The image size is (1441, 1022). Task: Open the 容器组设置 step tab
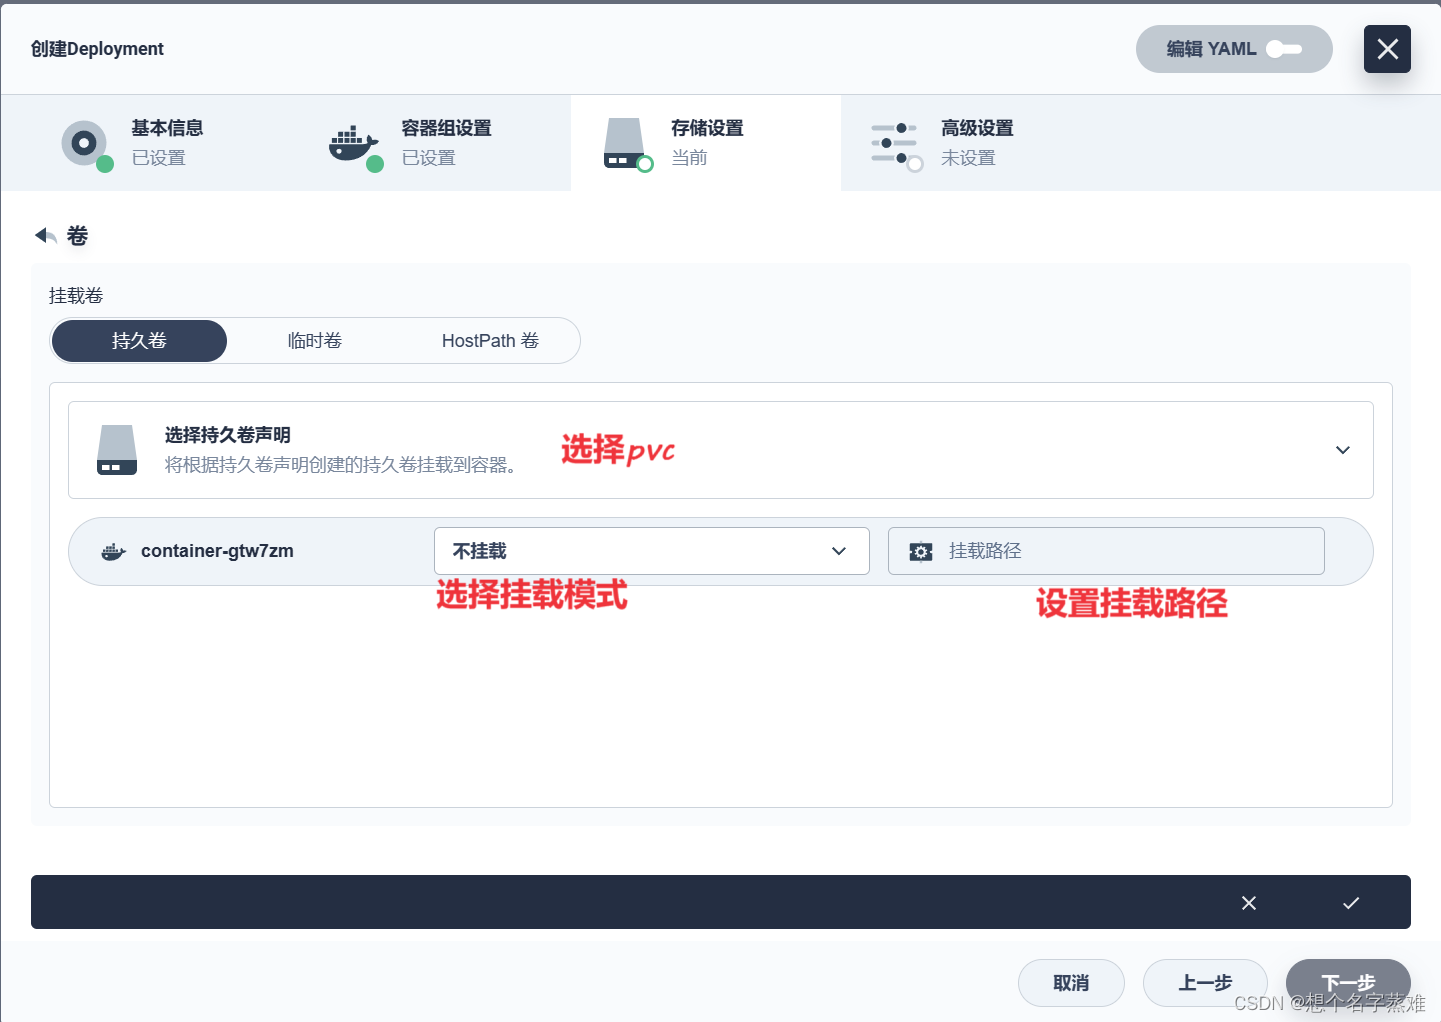[436, 143]
